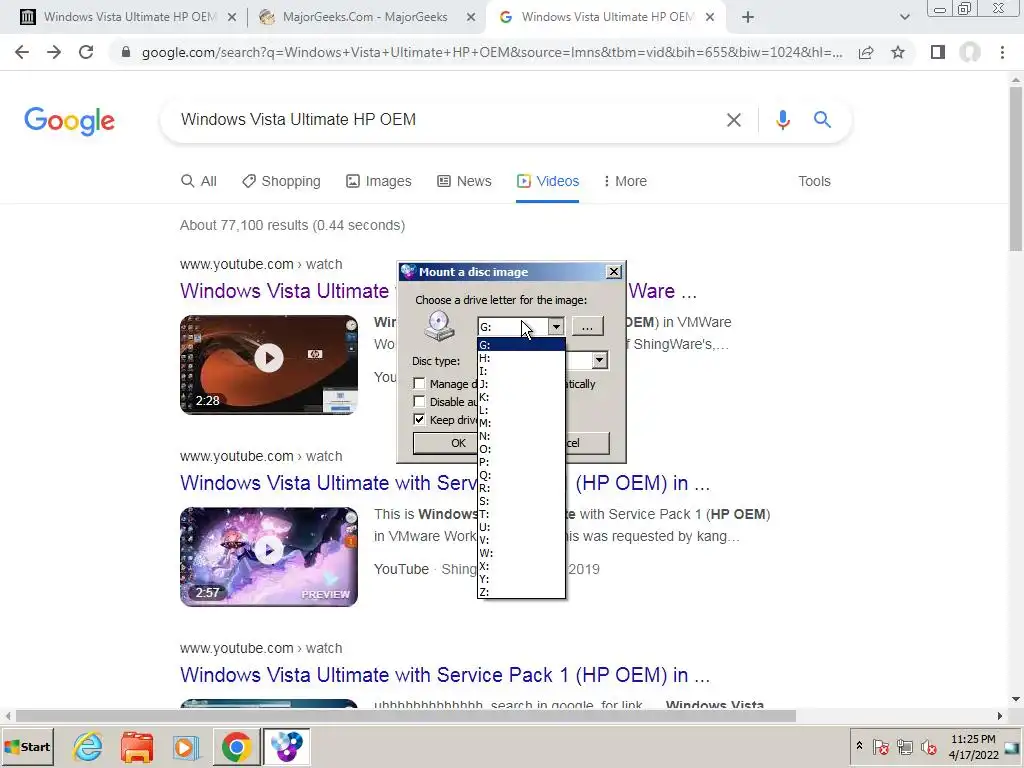The width and height of the screenshot is (1024, 768).
Task: Choose drive letter P: in list
Action: [x=521, y=462]
